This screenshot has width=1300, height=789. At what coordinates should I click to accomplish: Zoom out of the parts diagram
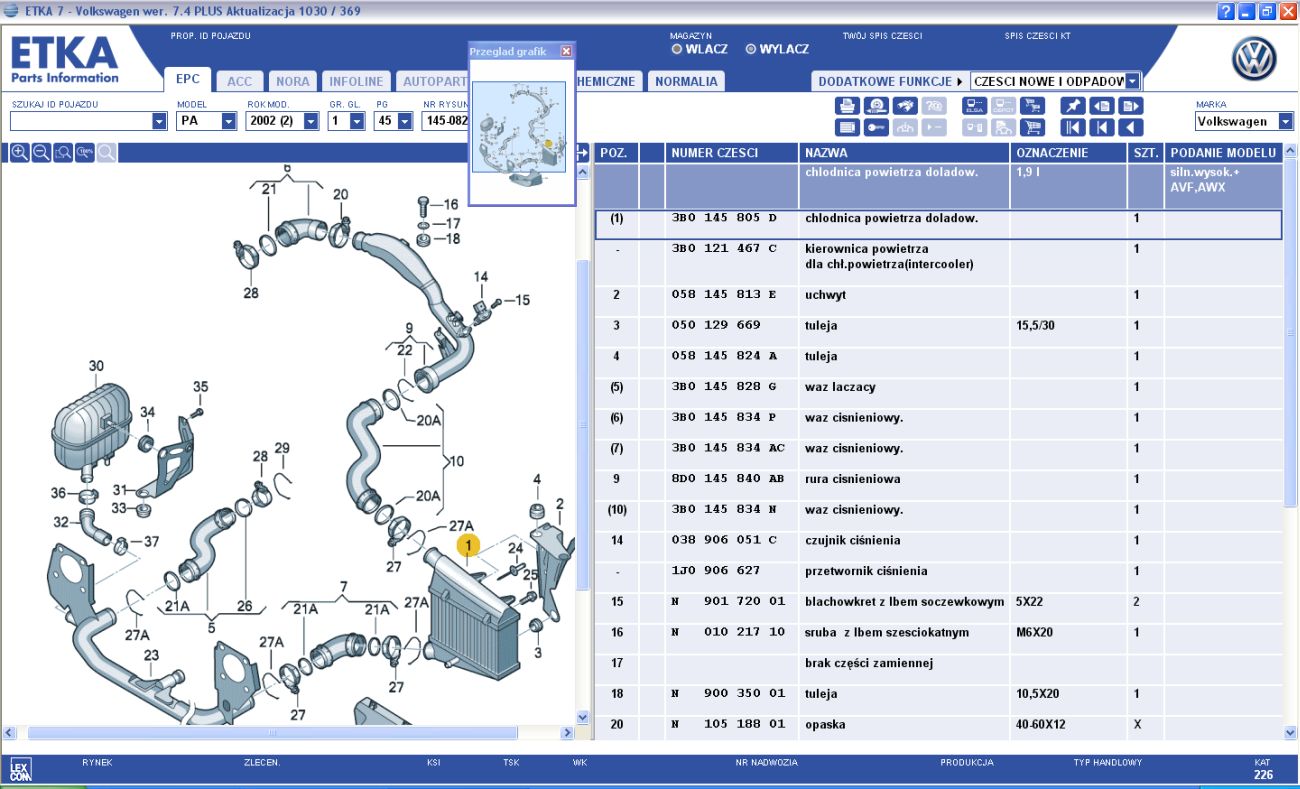(41, 152)
